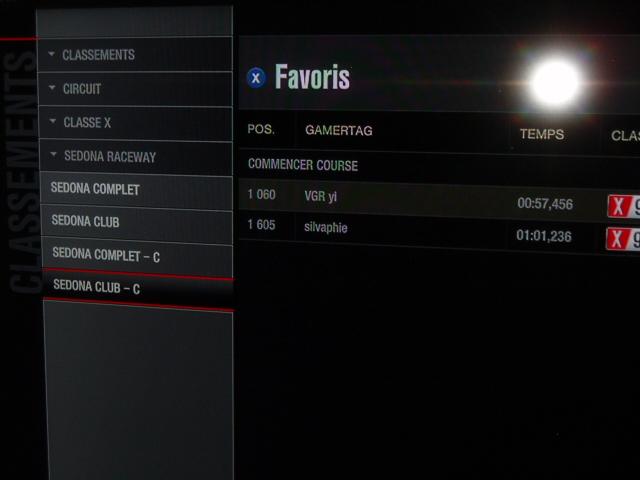Collapse the SEDONA RACEWAY arrow
This screenshot has height=480, width=640.
pos(53,154)
